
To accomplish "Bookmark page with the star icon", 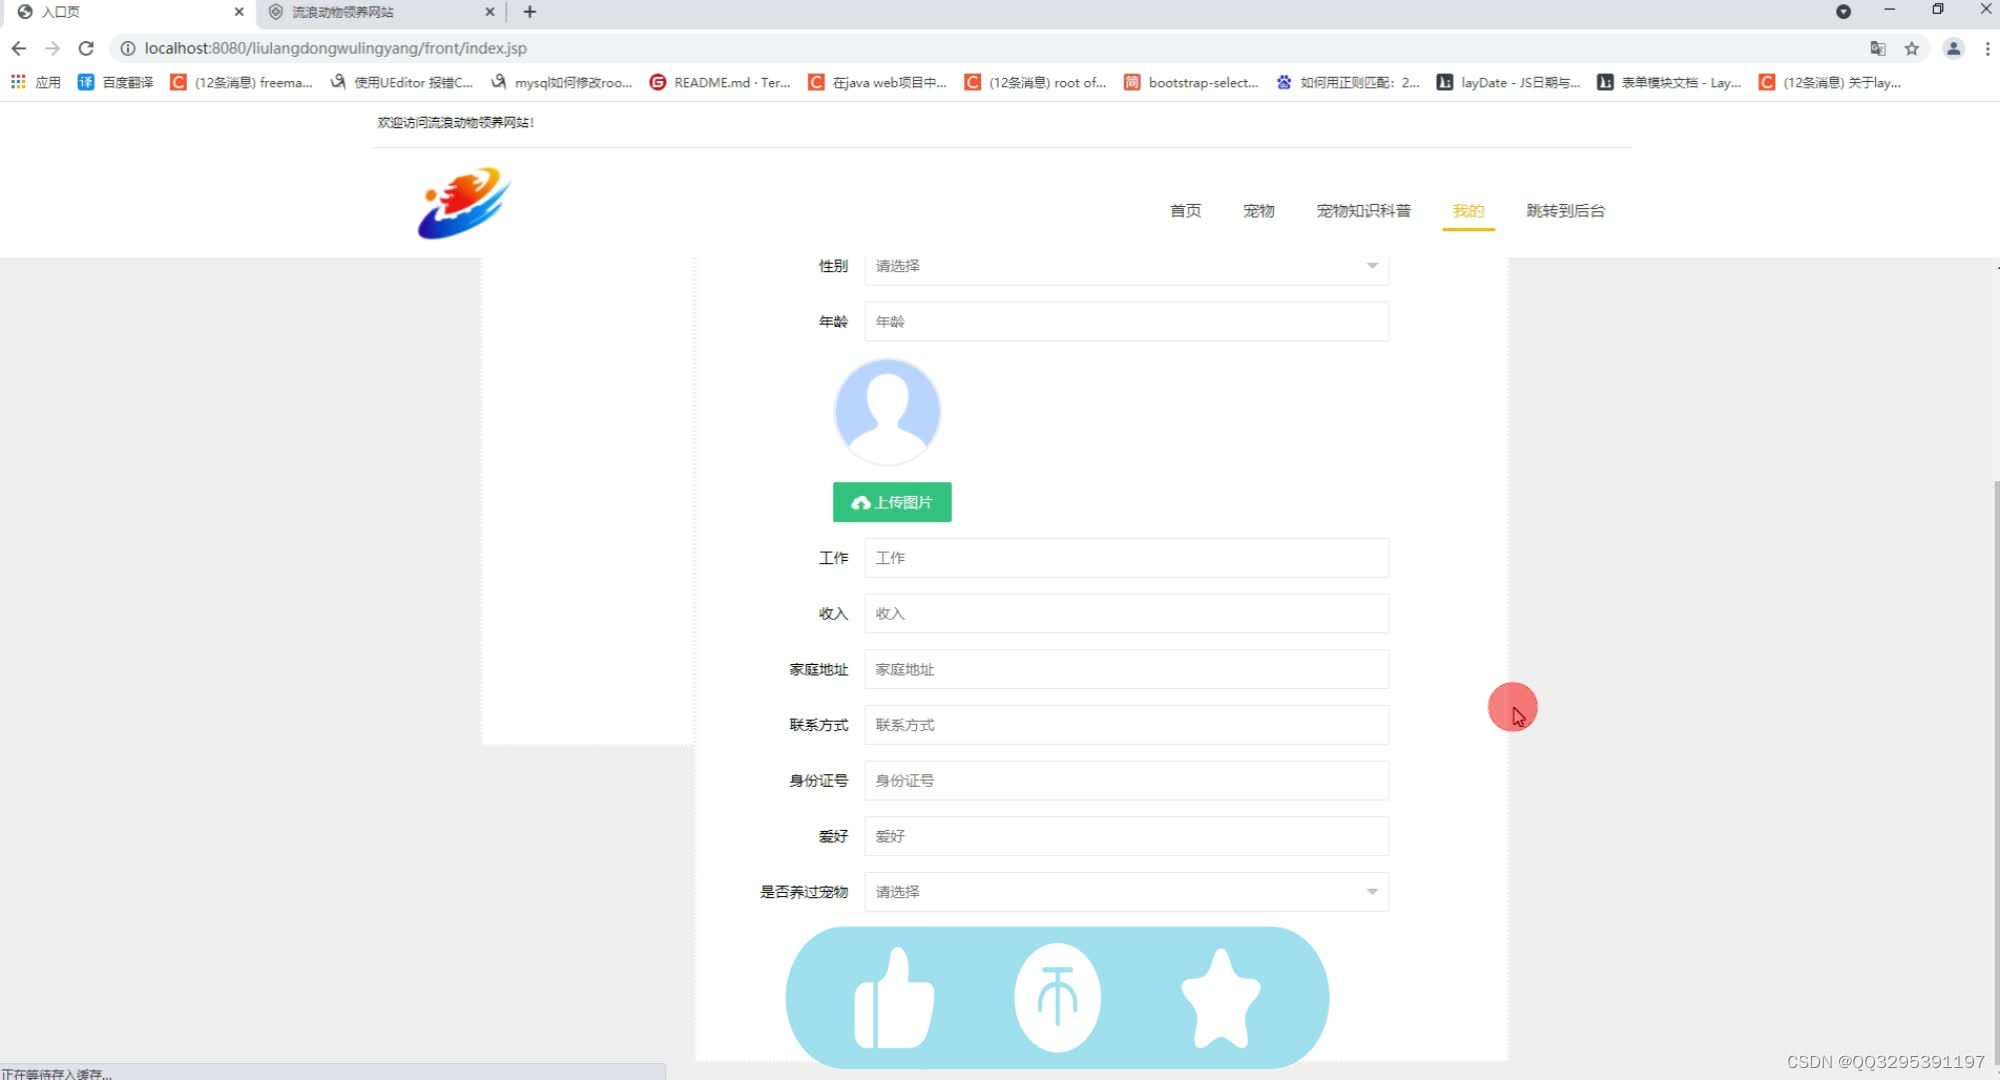I will [x=1912, y=48].
